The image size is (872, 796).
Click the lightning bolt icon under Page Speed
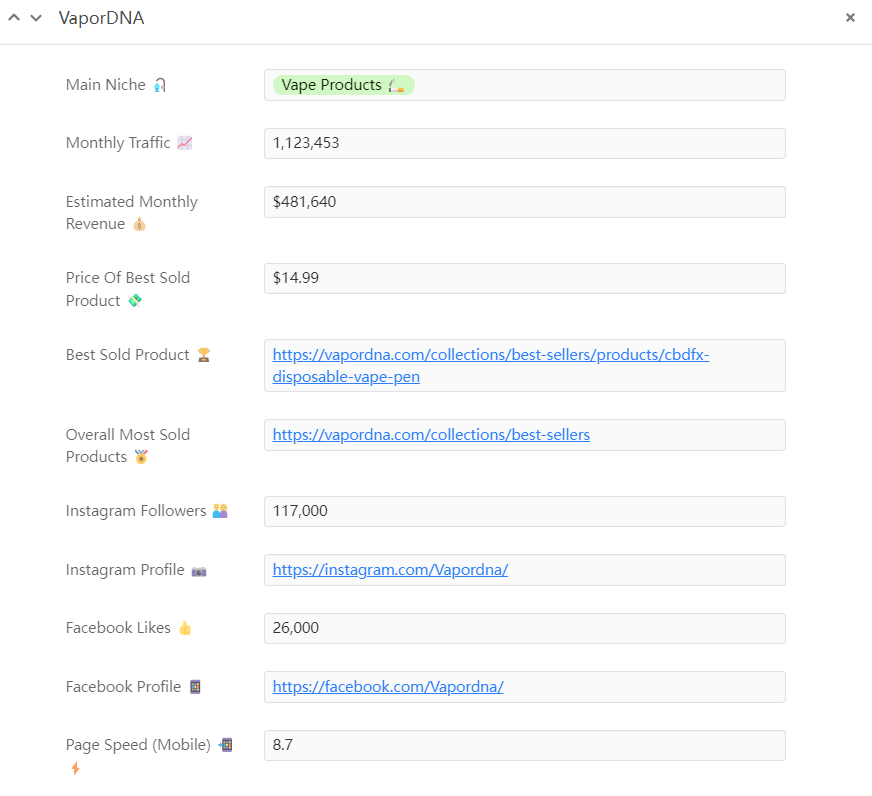[75, 768]
